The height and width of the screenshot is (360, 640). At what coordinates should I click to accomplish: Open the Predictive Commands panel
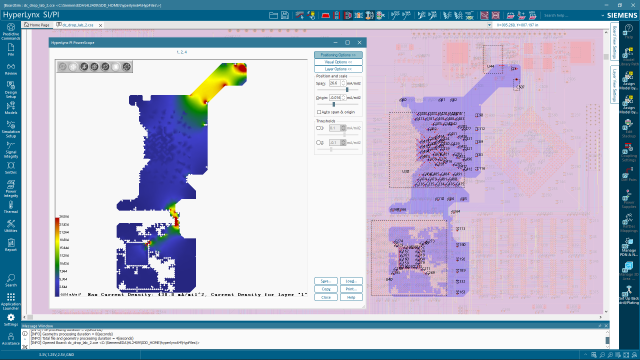(11, 31)
